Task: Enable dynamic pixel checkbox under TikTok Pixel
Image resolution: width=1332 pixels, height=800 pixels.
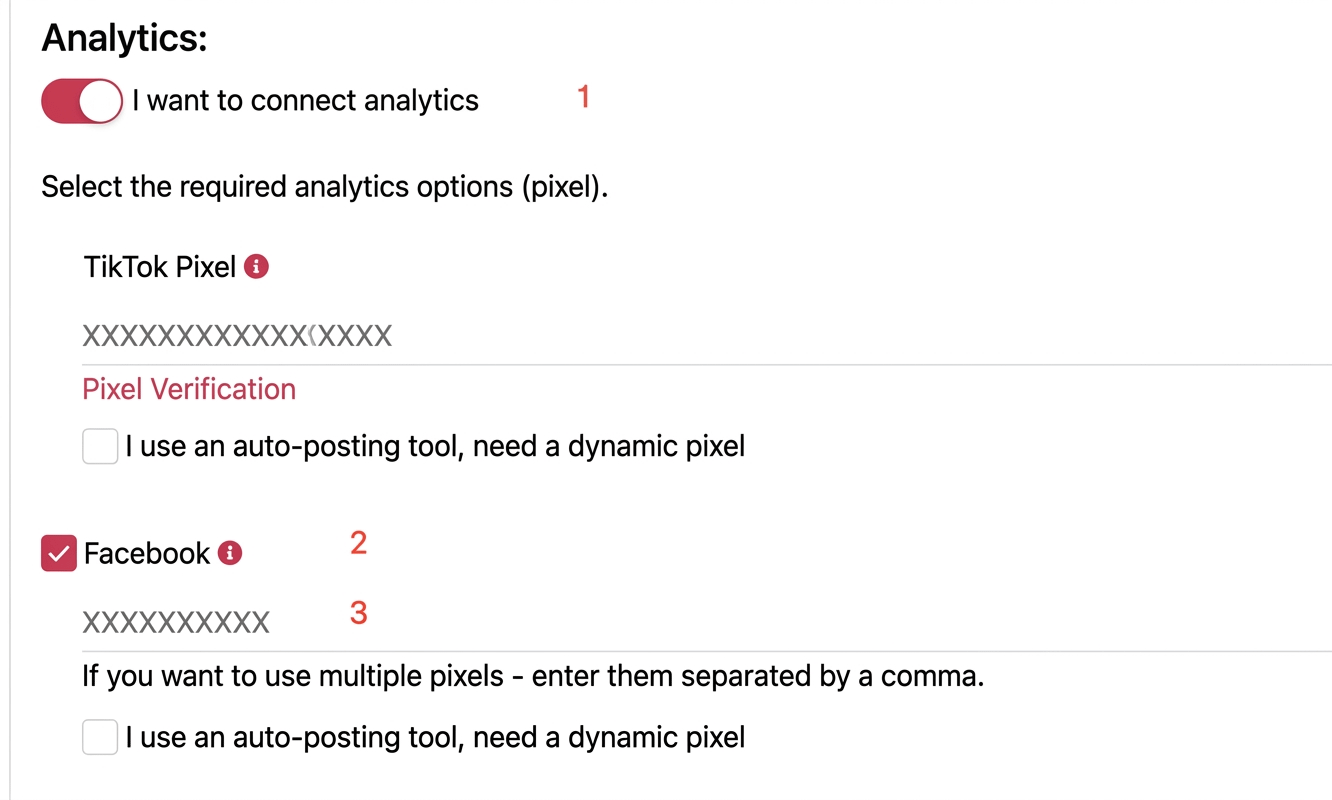Action: [x=100, y=446]
